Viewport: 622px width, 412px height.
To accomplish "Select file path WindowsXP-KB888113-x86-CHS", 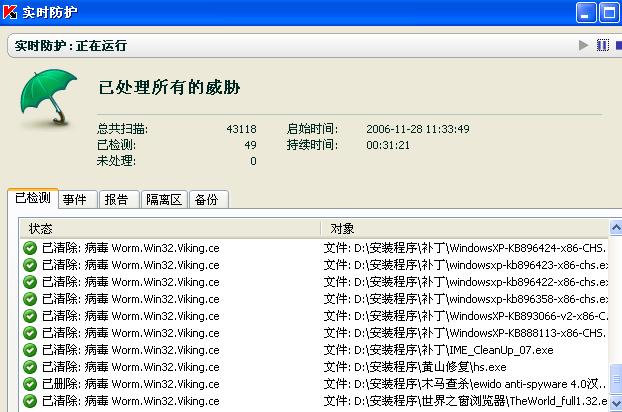I will click(x=465, y=333).
